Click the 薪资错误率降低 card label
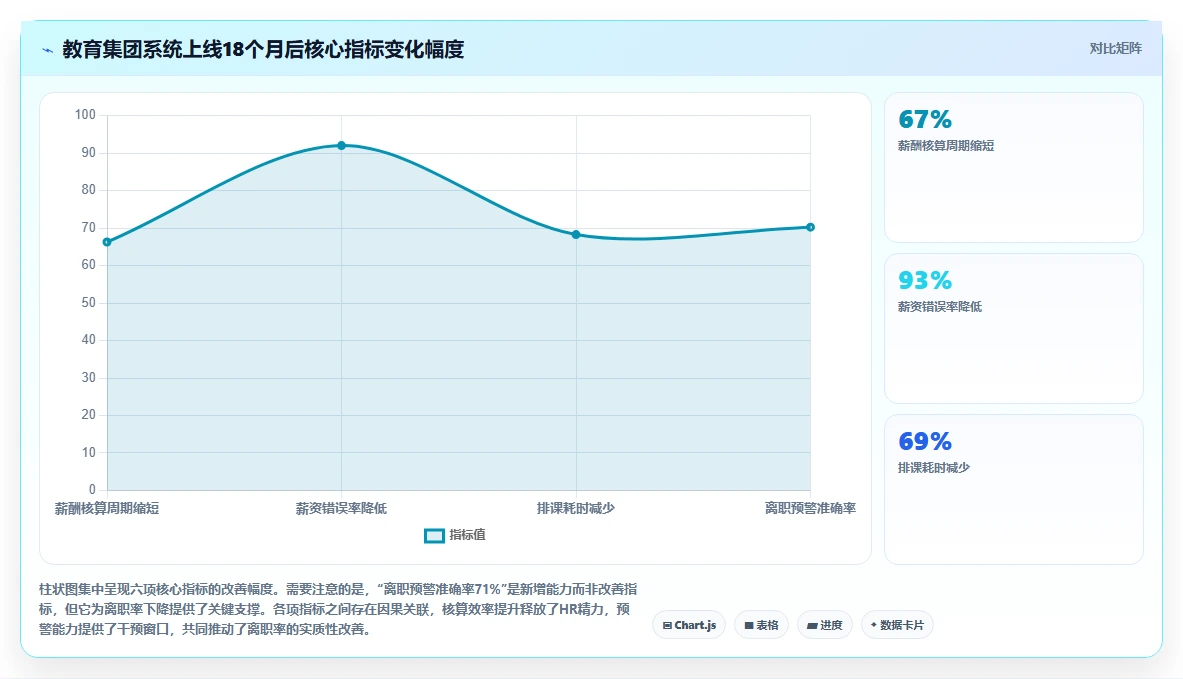This screenshot has height=679, width=1183. (940, 306)
